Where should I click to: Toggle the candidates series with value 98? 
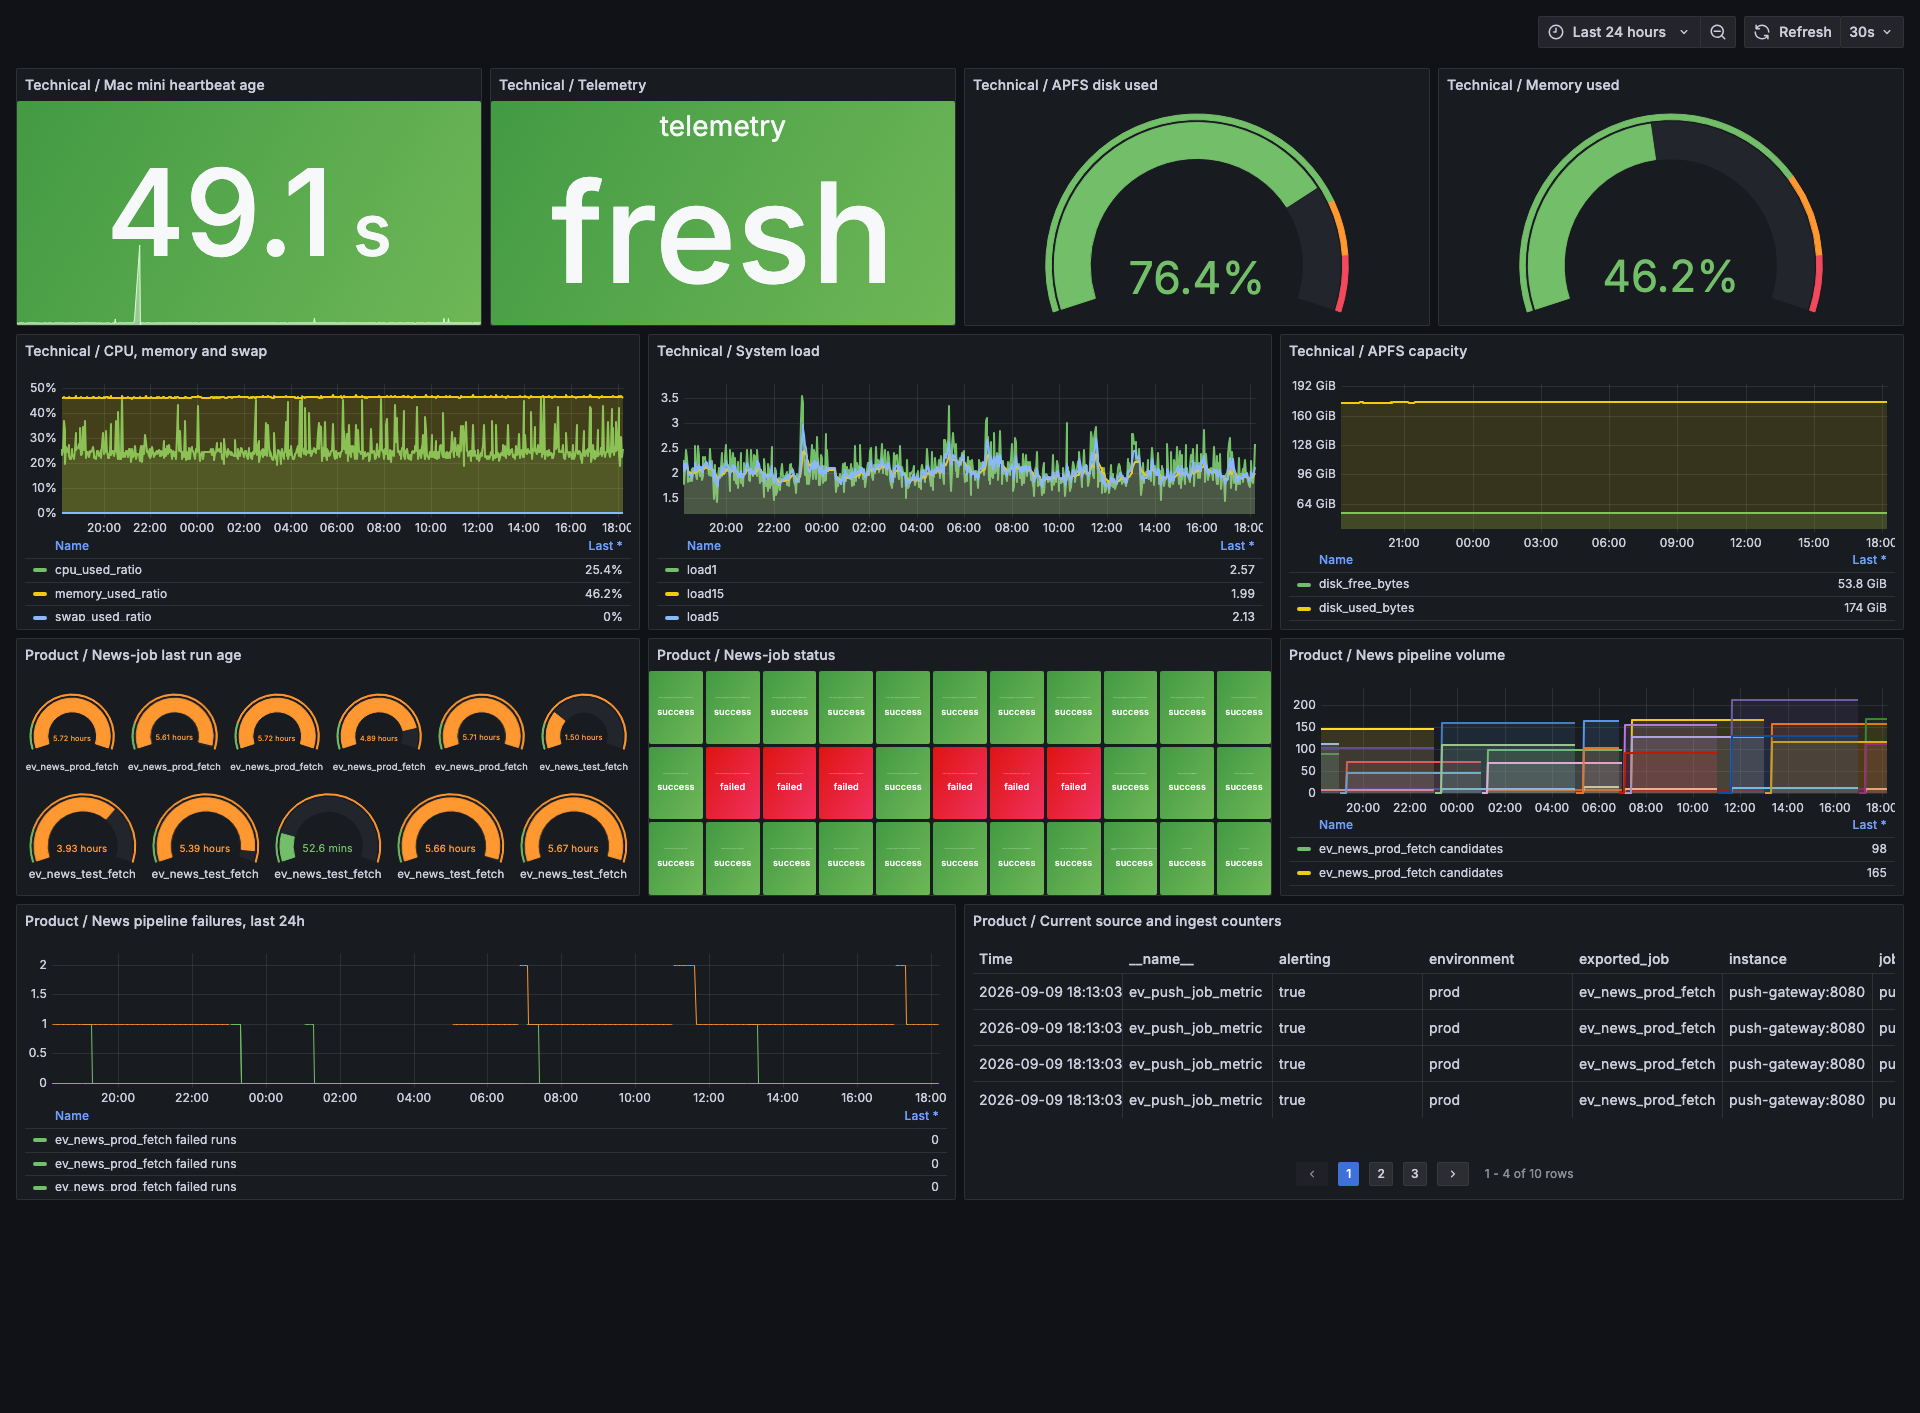pos(1410,849)
